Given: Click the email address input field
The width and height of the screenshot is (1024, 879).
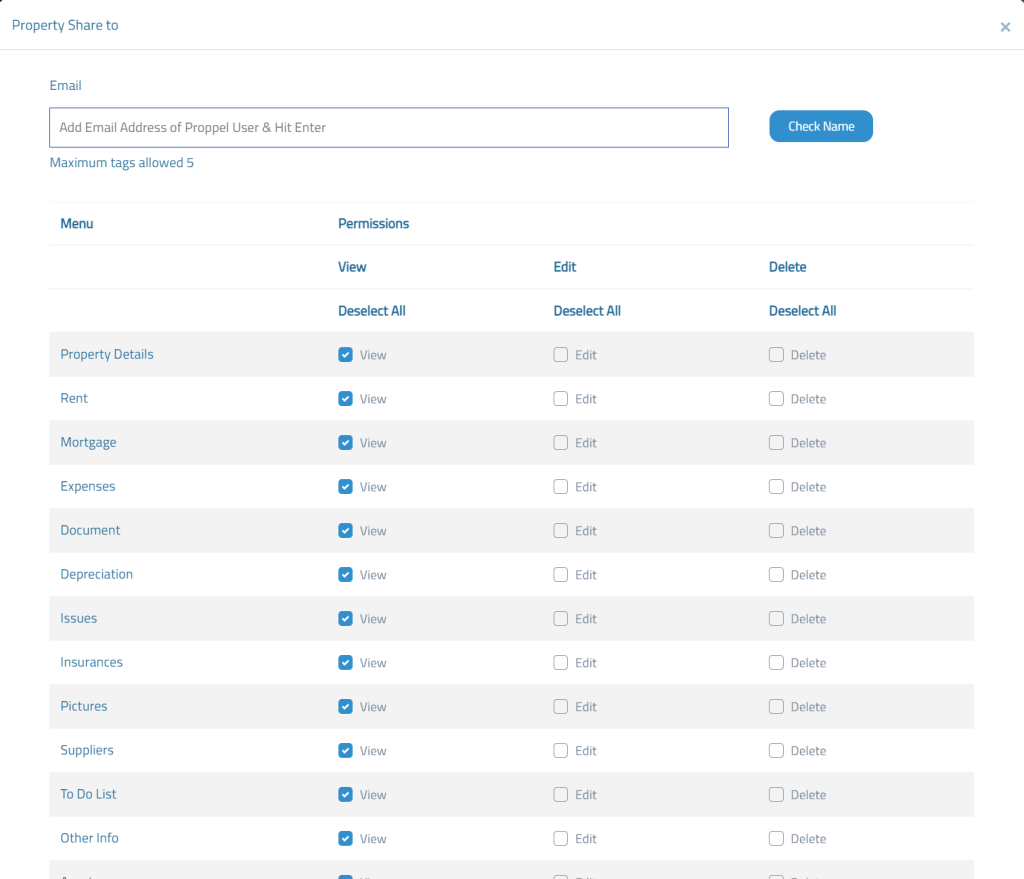Looking at the screenshot, I should click(x=388, y=128).
